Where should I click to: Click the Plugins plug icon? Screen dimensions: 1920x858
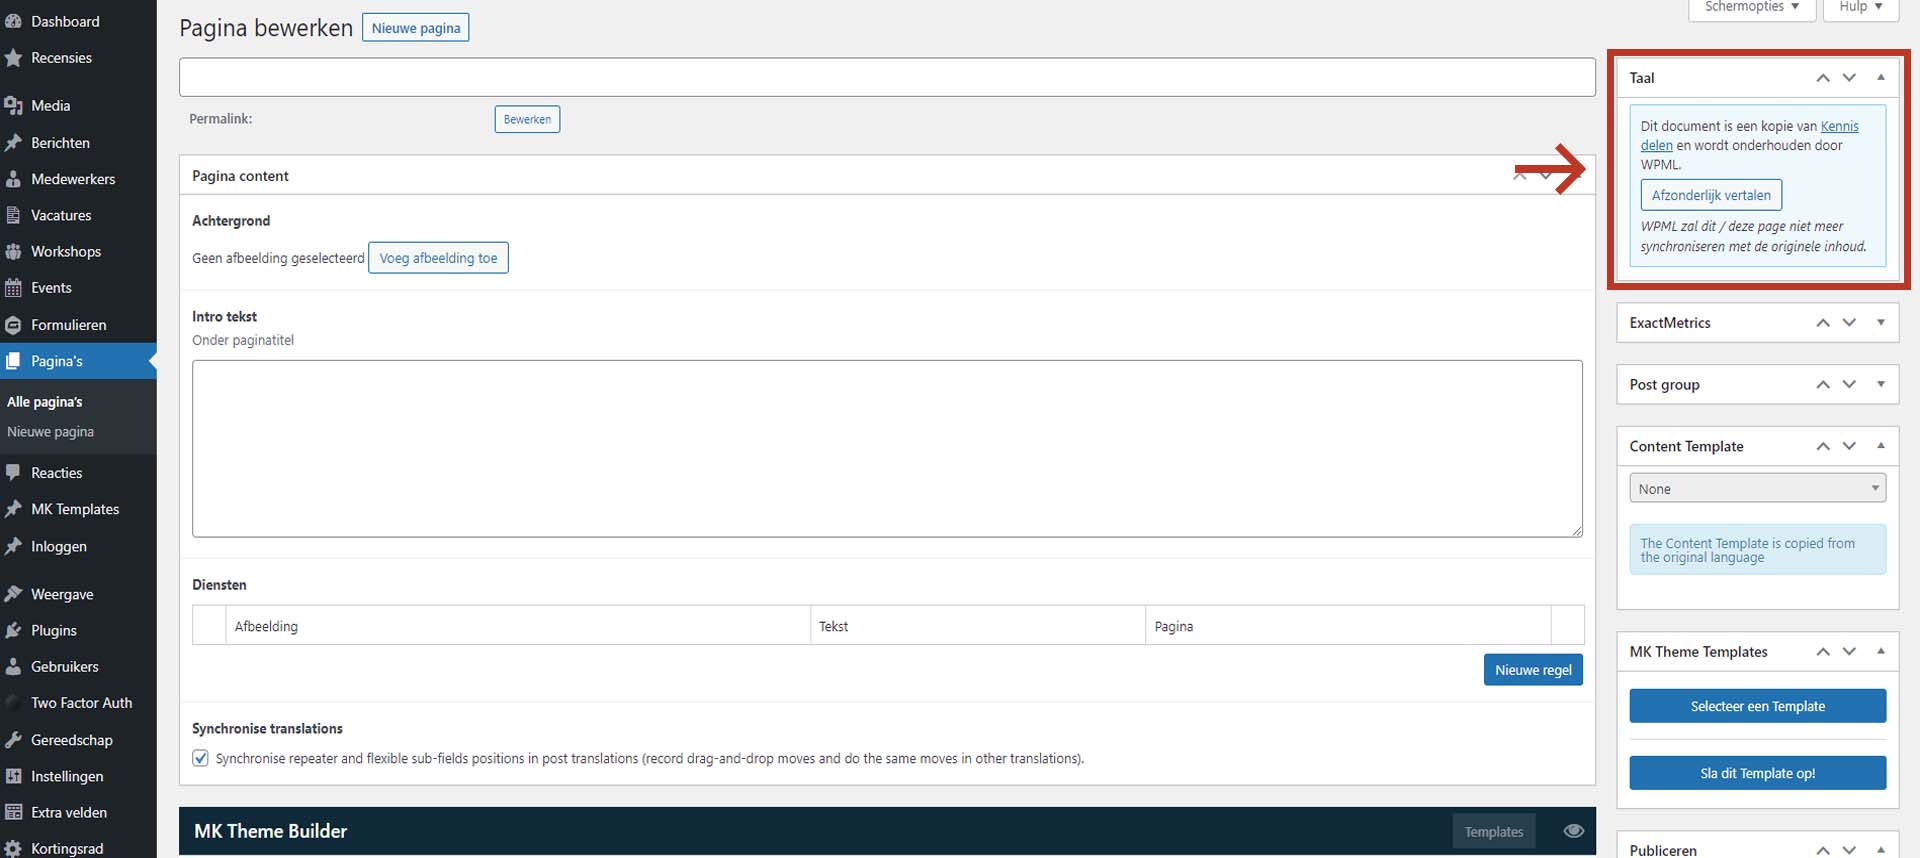pyautogui.click(x=13, y=630)
